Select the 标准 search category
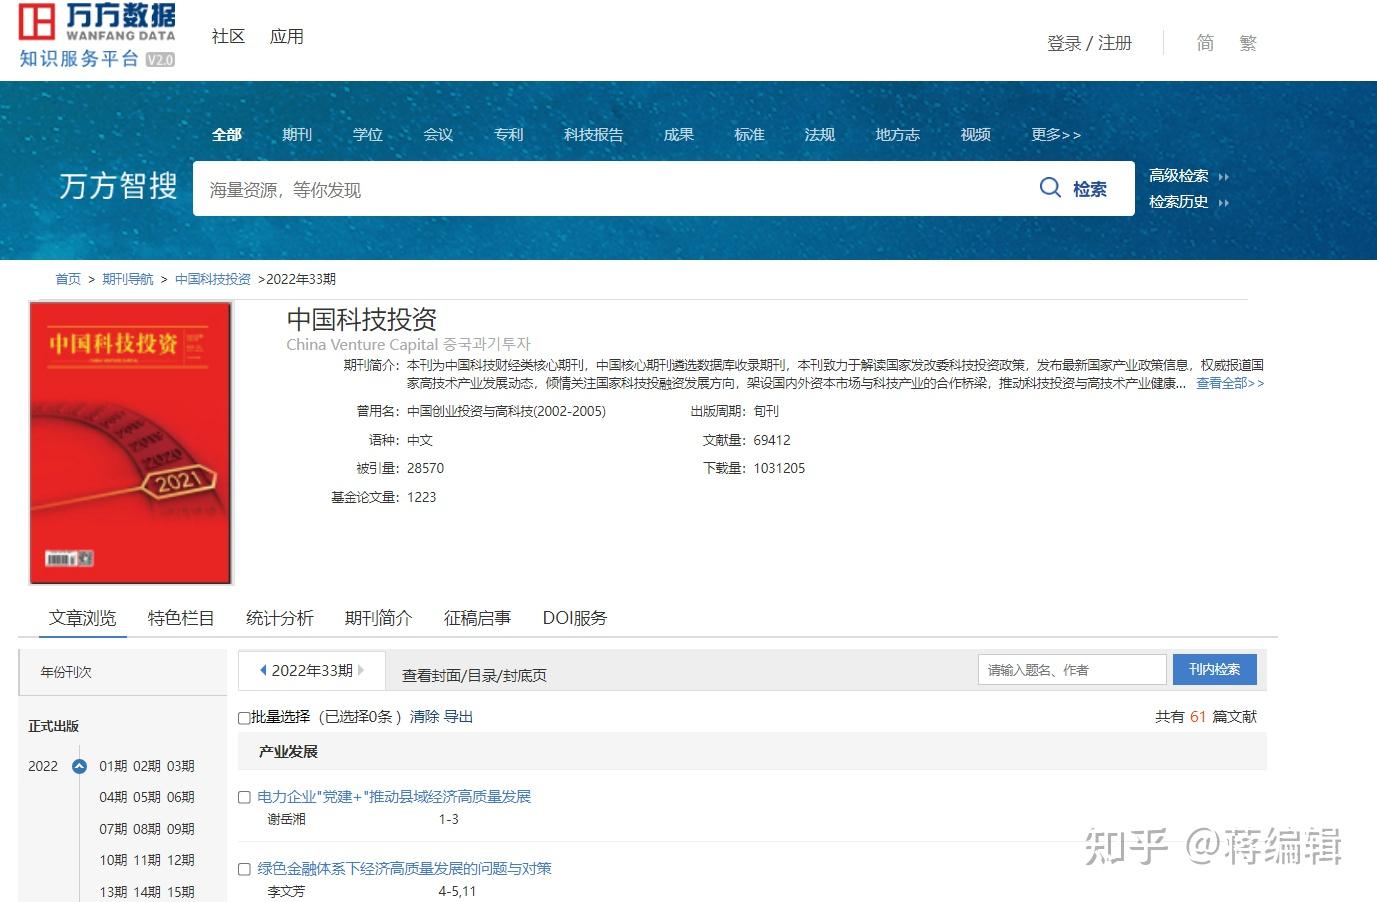Image resolution: width=1377 pixels, height=902 pixels. coord(749,134)
